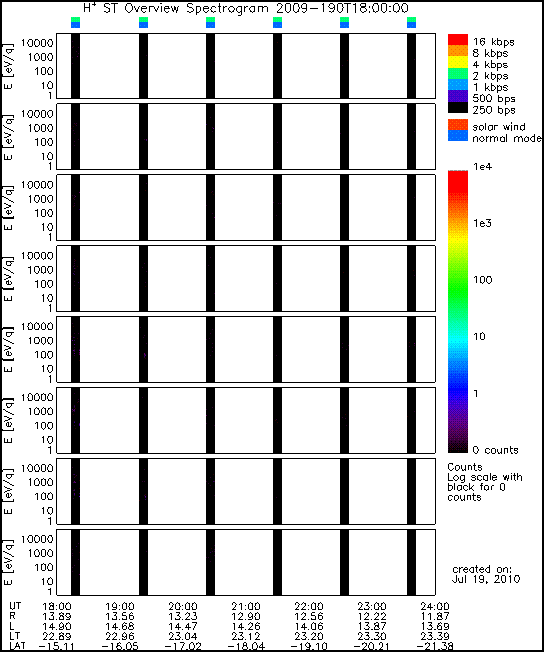This screenshot has height=652, width=544.
Task: Click the '24:00' UT time label
Action: coord(435,607)
